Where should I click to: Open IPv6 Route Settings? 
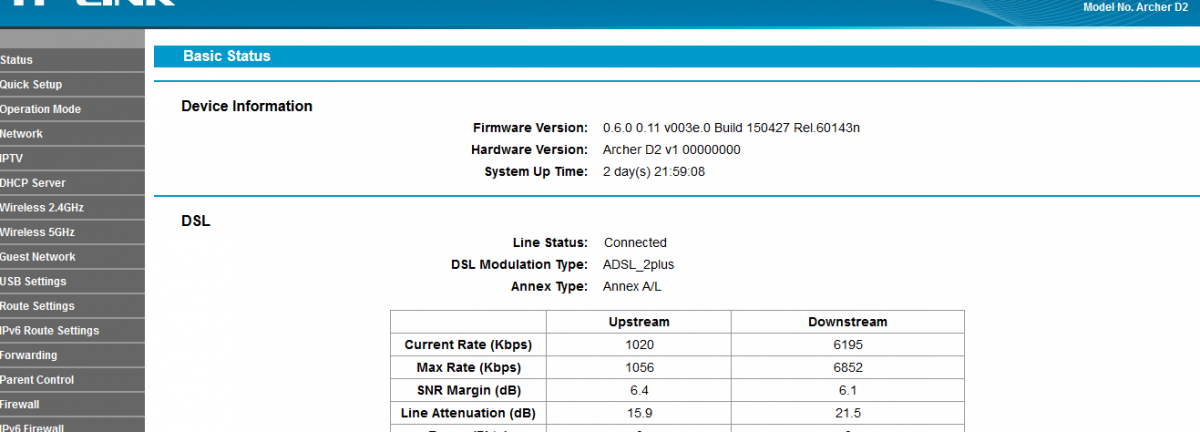point(72,331)
